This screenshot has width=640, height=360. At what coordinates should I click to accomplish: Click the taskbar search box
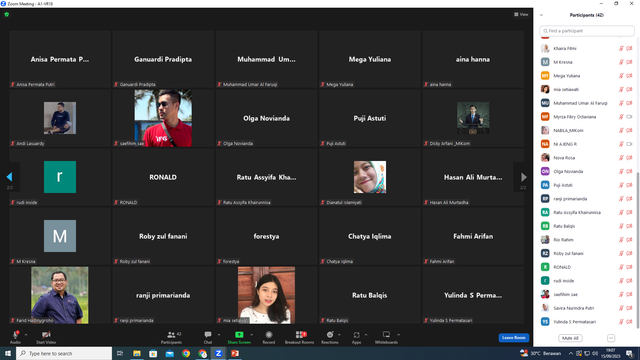click(x=64, y=353)
